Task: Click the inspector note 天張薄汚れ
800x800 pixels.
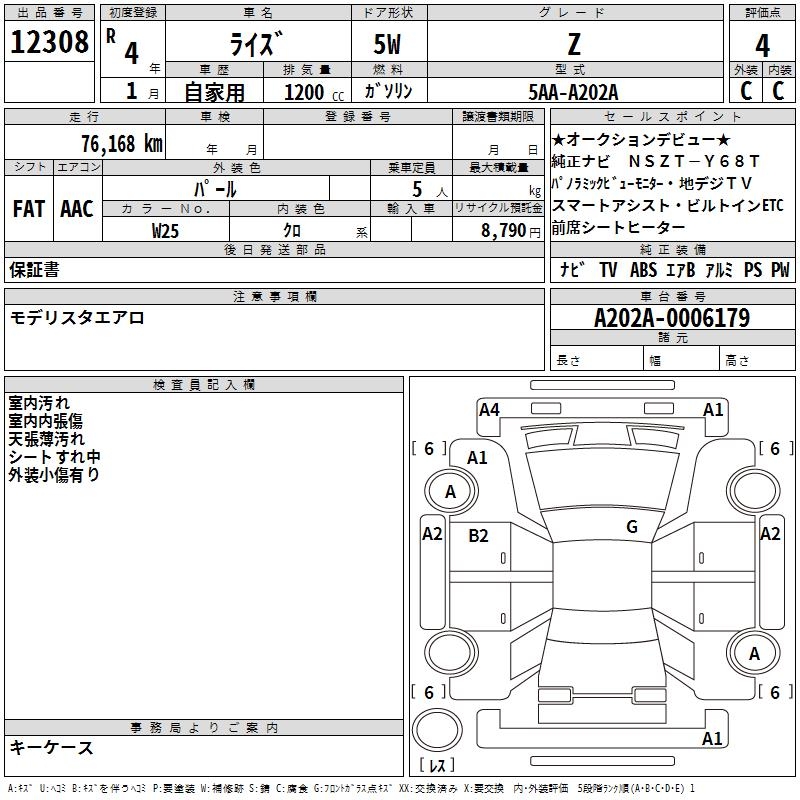Action: click(46, 438)
